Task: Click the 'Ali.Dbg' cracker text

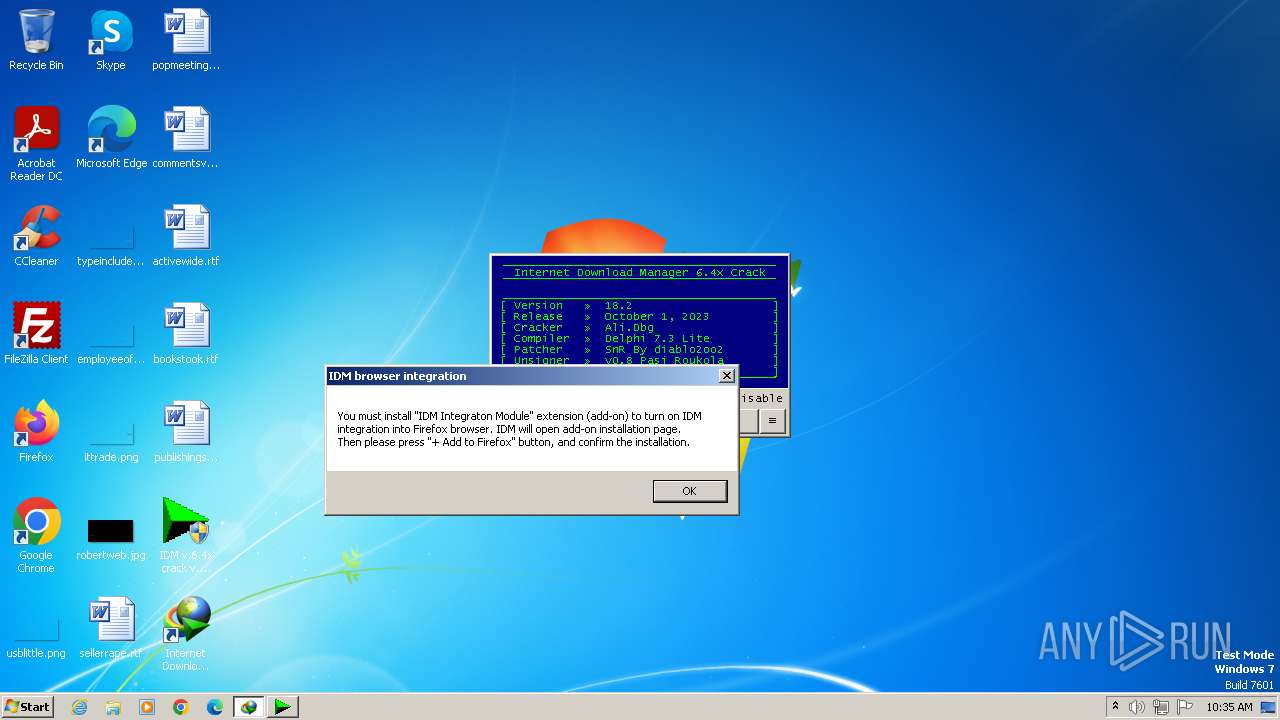Action: click(629, 327)
